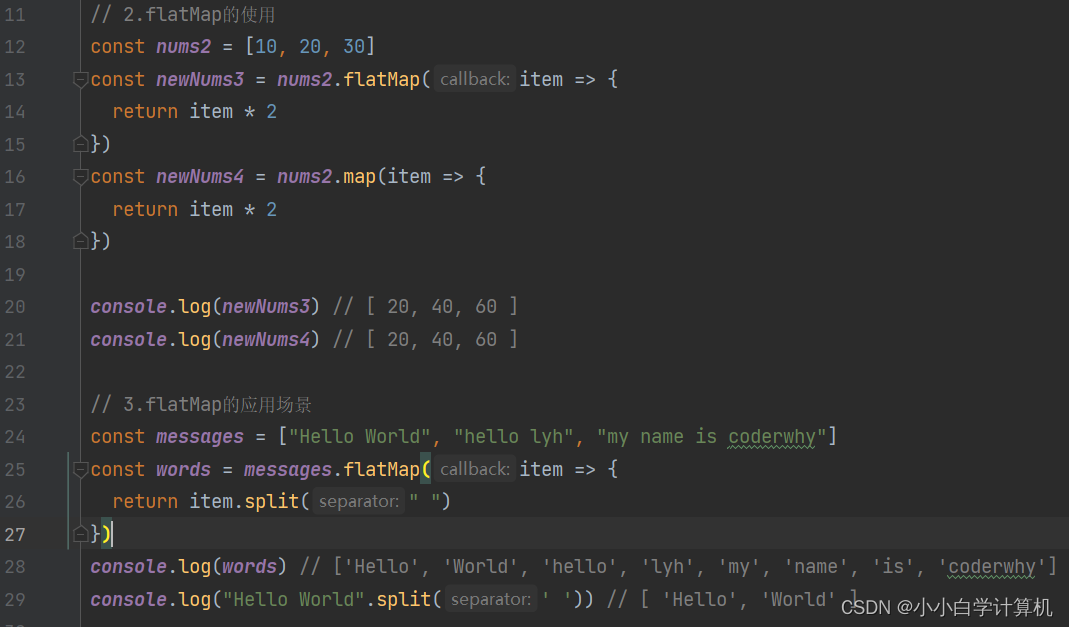The image size is (1069, 627).
Task: Click the callback hint on line 25
Action: tap(475, 469)
